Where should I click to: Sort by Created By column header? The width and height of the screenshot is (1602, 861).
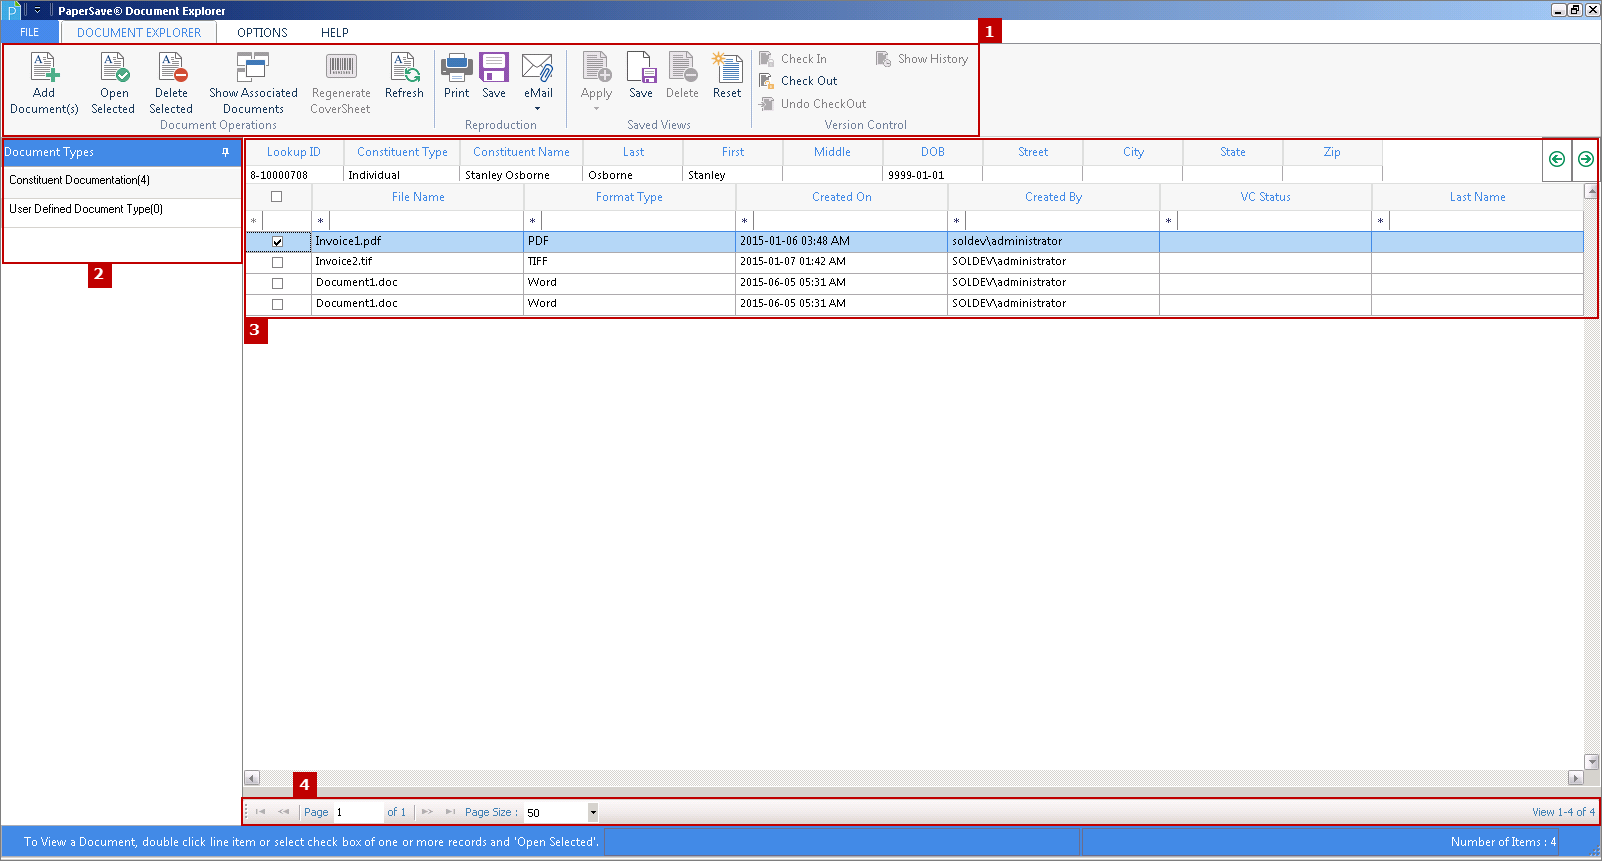pos(1053,197)
